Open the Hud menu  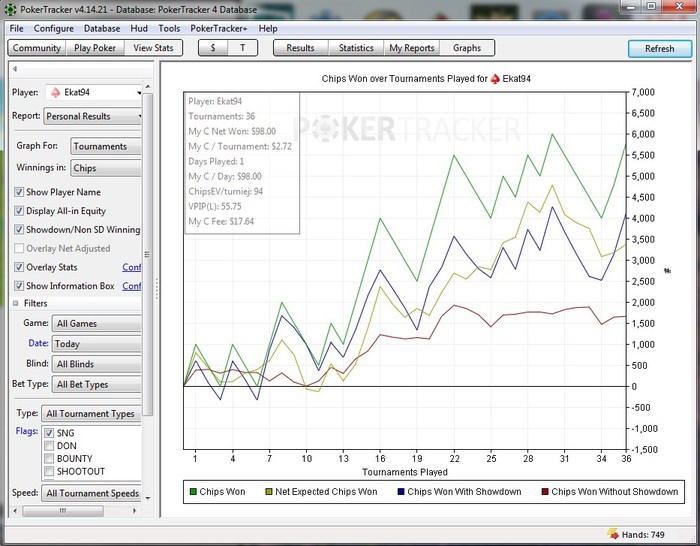pos(139,28)
